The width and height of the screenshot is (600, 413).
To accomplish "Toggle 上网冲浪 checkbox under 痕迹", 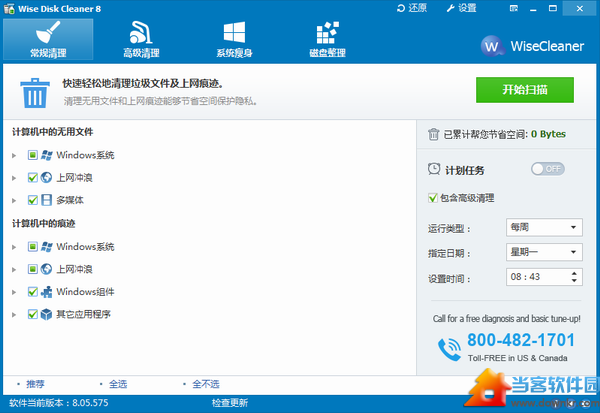I will [33, 269].
